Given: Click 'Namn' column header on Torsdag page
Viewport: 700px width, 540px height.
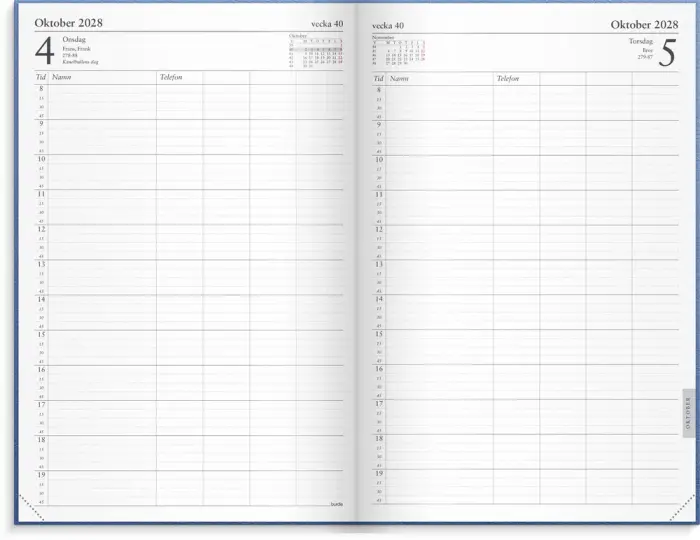Looking at the screenshot, I should 399,79.
